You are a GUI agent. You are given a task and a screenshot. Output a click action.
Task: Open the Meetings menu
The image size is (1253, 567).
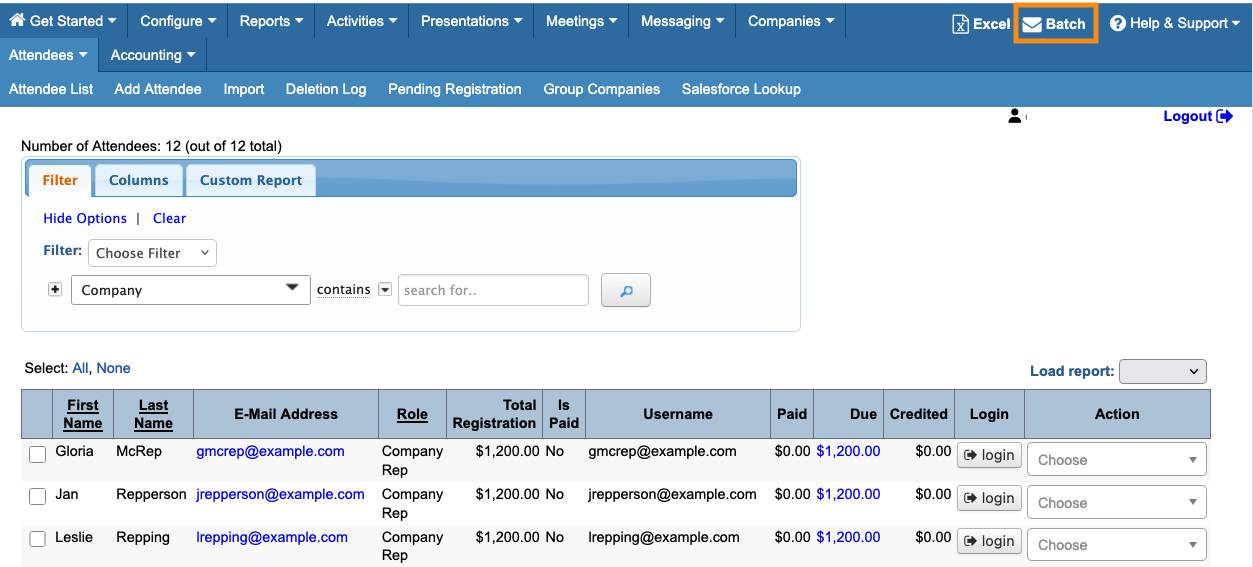[x=581, y=21]
